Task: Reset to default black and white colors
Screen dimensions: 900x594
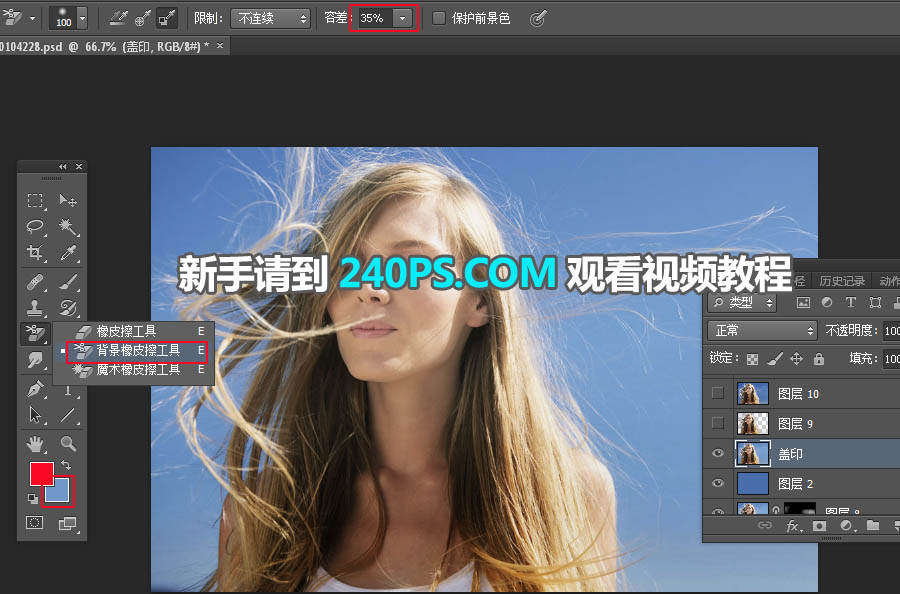Action: click(x=33, y=499)
